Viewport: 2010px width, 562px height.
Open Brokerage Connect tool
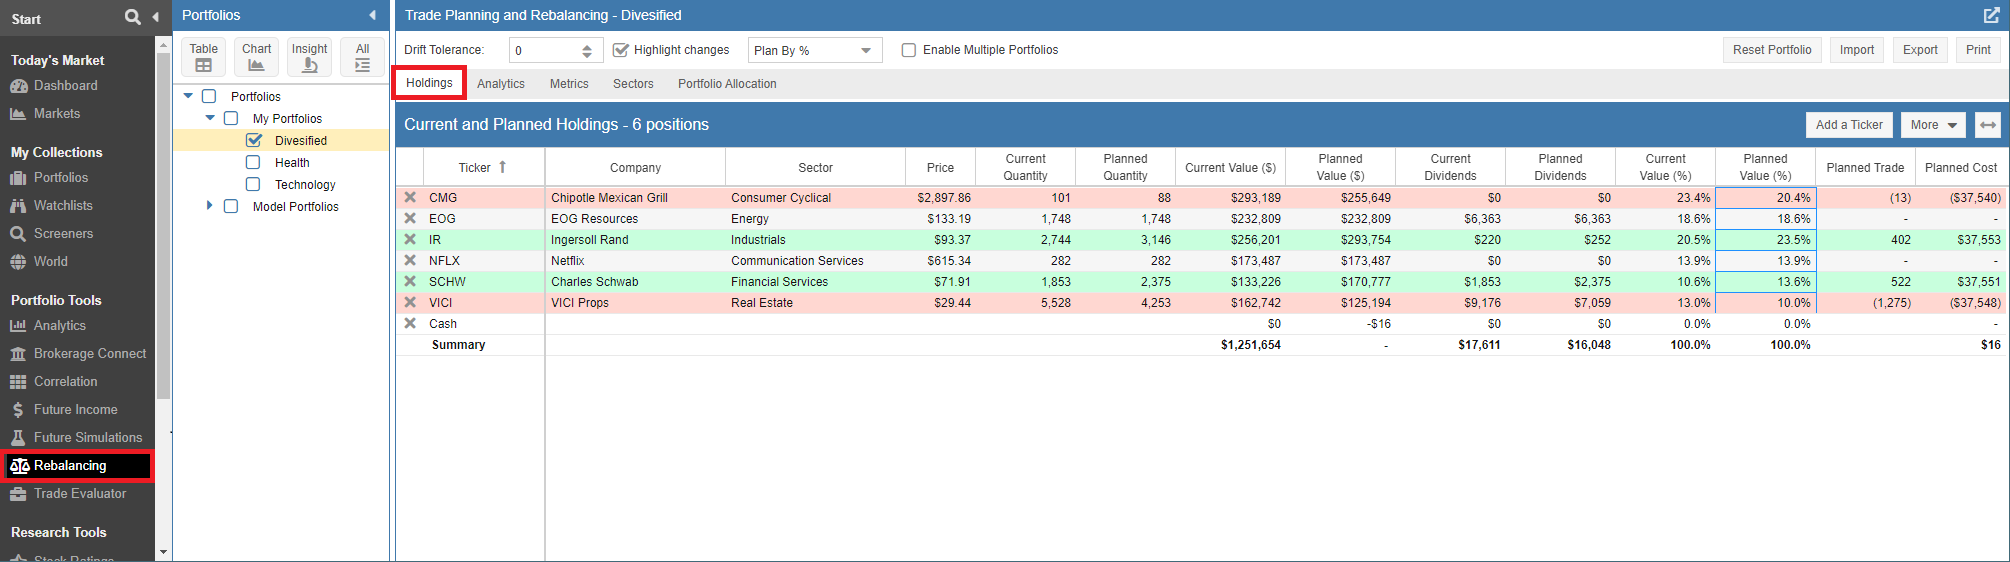90,354
